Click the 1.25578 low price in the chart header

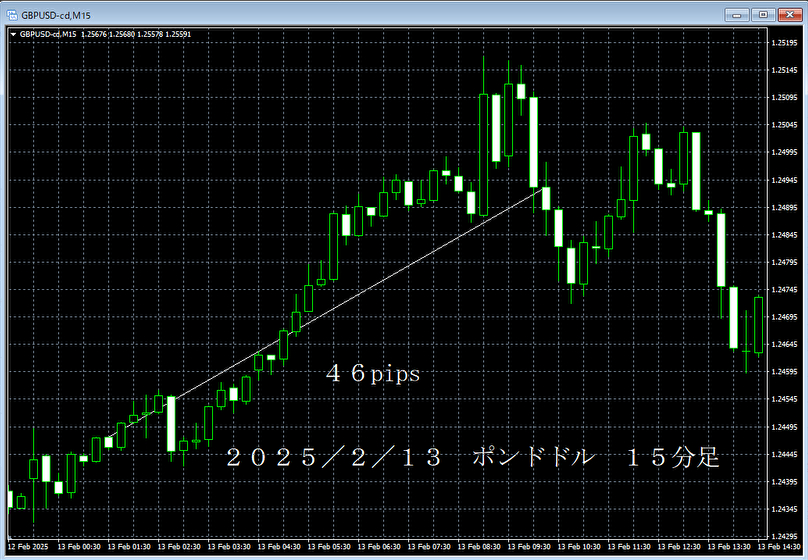[x=150, y=35]
